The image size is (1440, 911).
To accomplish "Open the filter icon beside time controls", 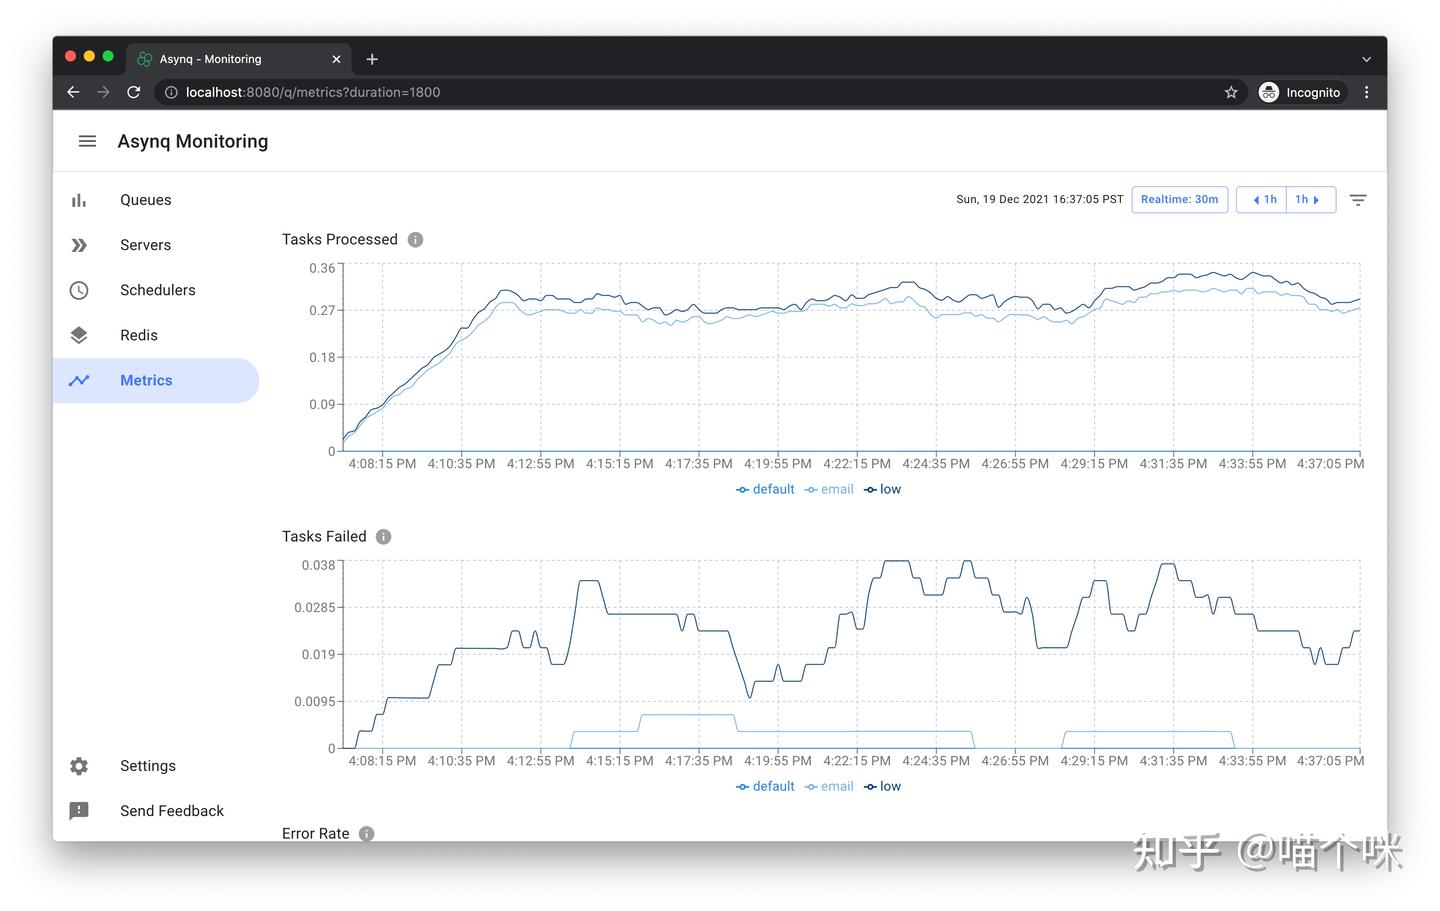I will [x=1358, y=199].
